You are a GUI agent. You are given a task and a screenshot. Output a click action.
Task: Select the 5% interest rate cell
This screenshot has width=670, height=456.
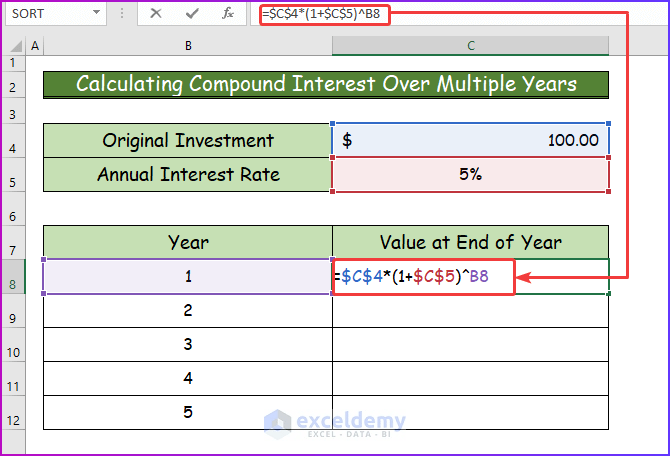point(470,175)
